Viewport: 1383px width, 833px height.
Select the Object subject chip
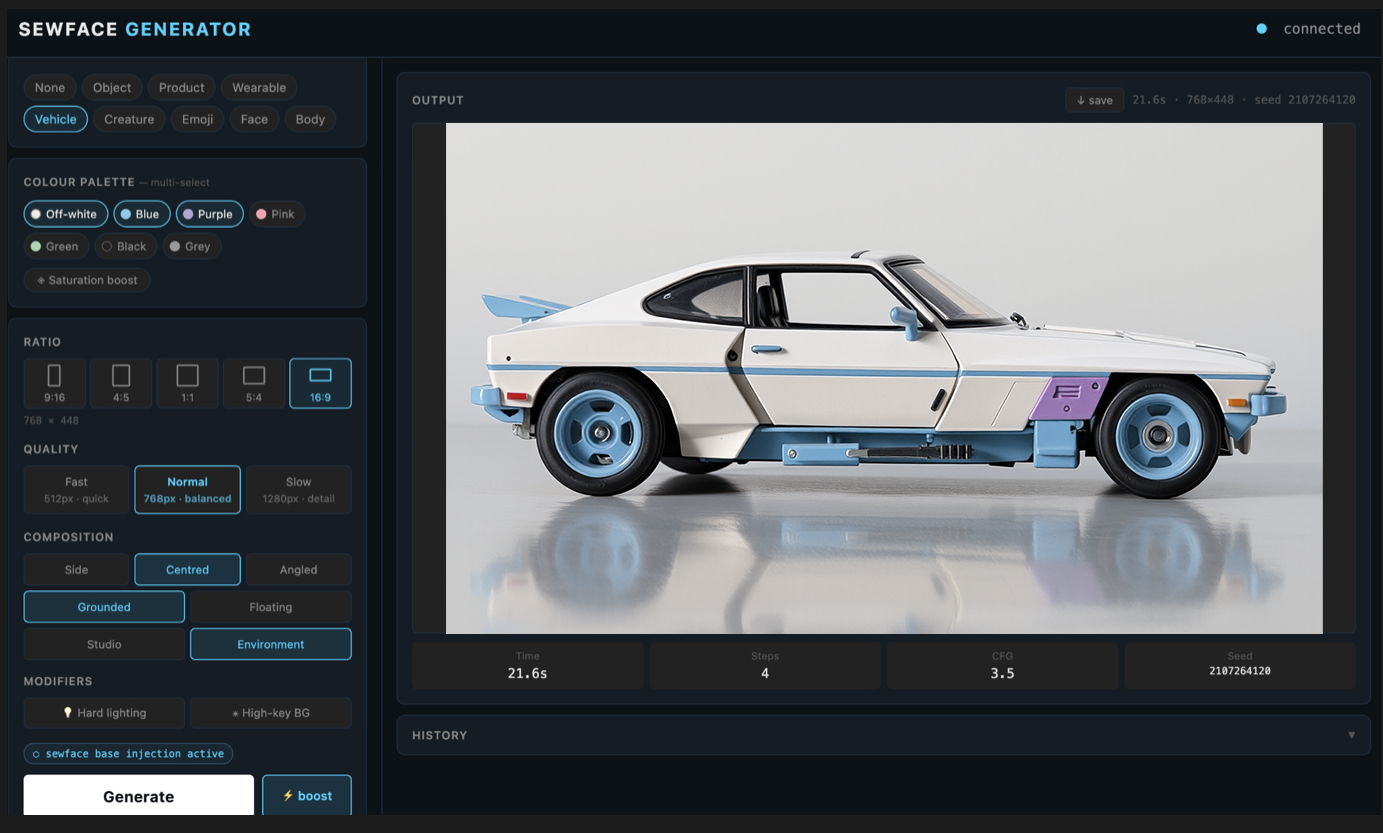112,88
